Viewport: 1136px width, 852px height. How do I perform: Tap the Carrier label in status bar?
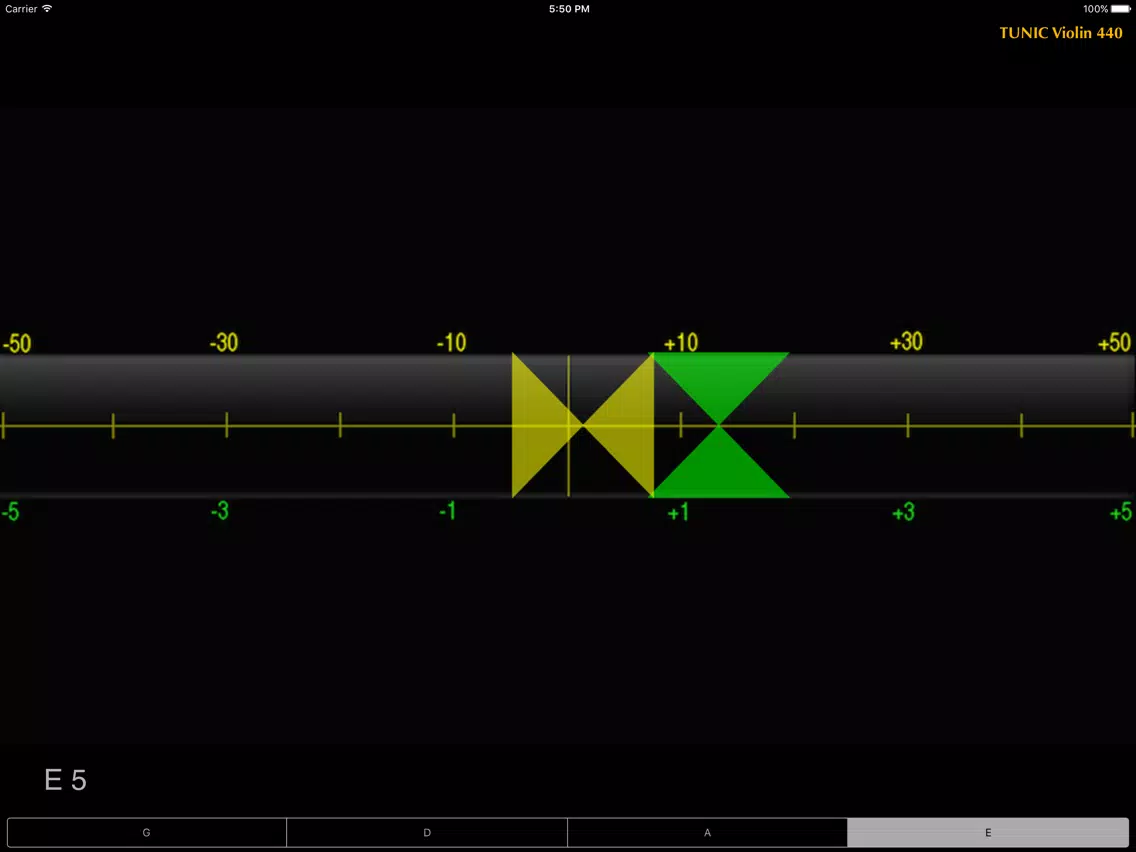(21, 9)
